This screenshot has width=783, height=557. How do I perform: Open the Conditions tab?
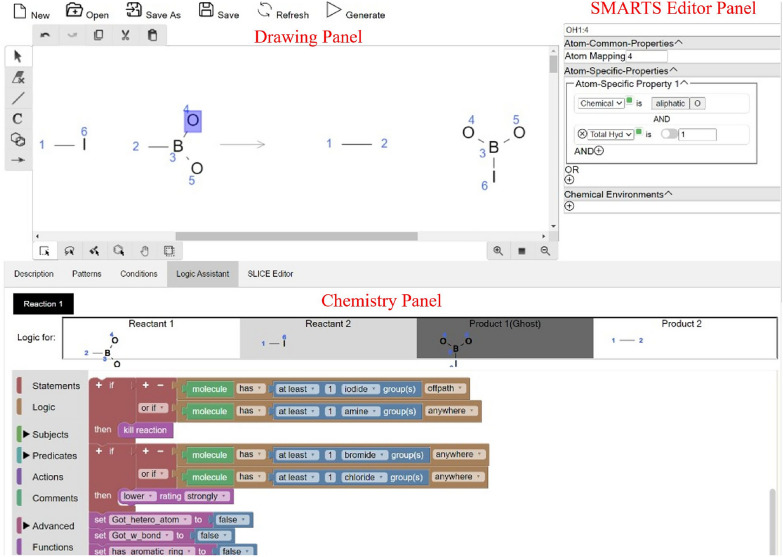(x=139, y=274)
